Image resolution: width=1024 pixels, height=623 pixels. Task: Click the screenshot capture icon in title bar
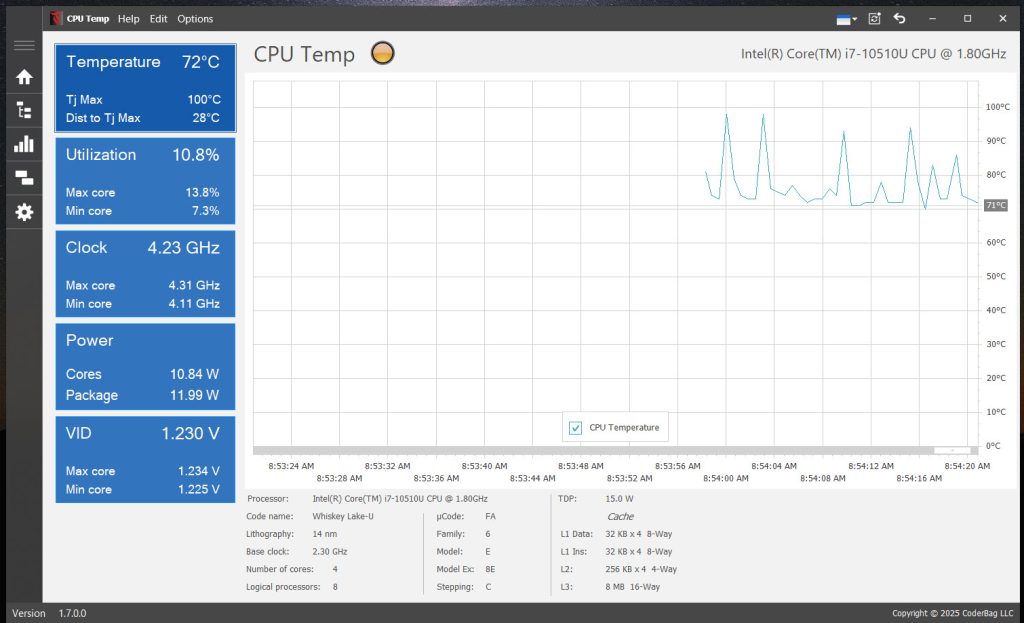874,19
